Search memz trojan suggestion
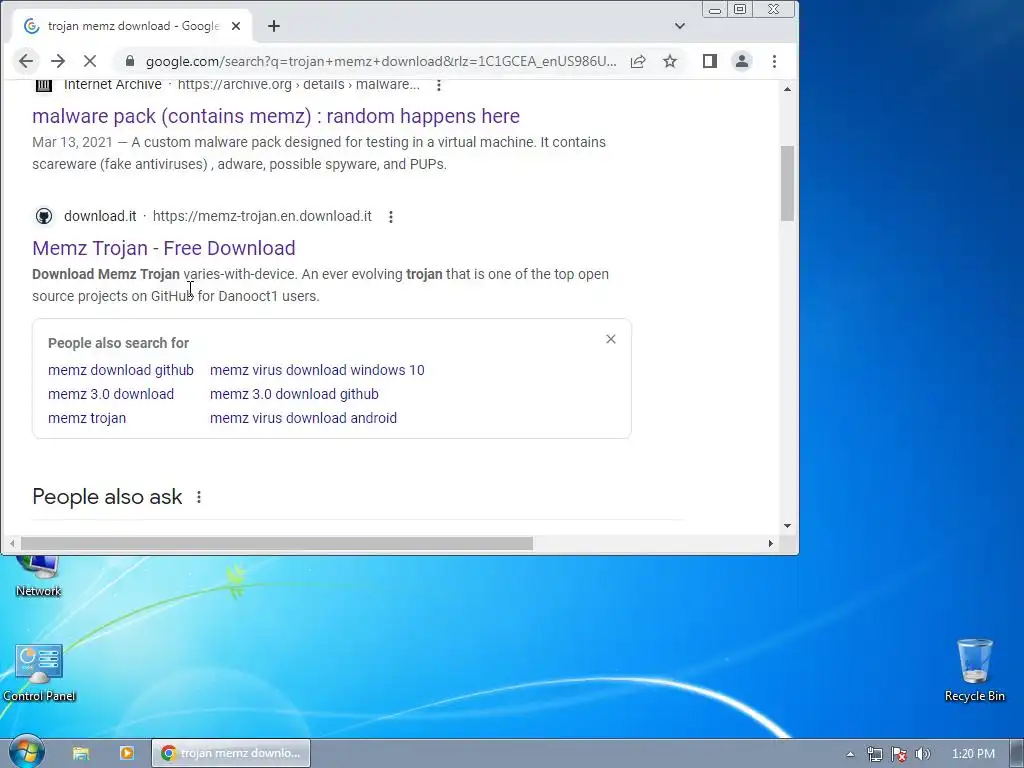This screenshot has width=1024, height=768. [87, 419]
